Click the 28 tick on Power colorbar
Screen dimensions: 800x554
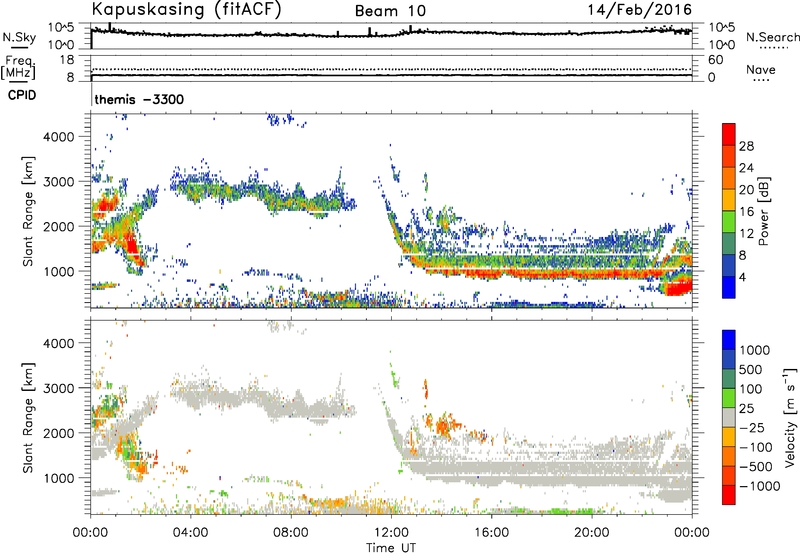746,146
